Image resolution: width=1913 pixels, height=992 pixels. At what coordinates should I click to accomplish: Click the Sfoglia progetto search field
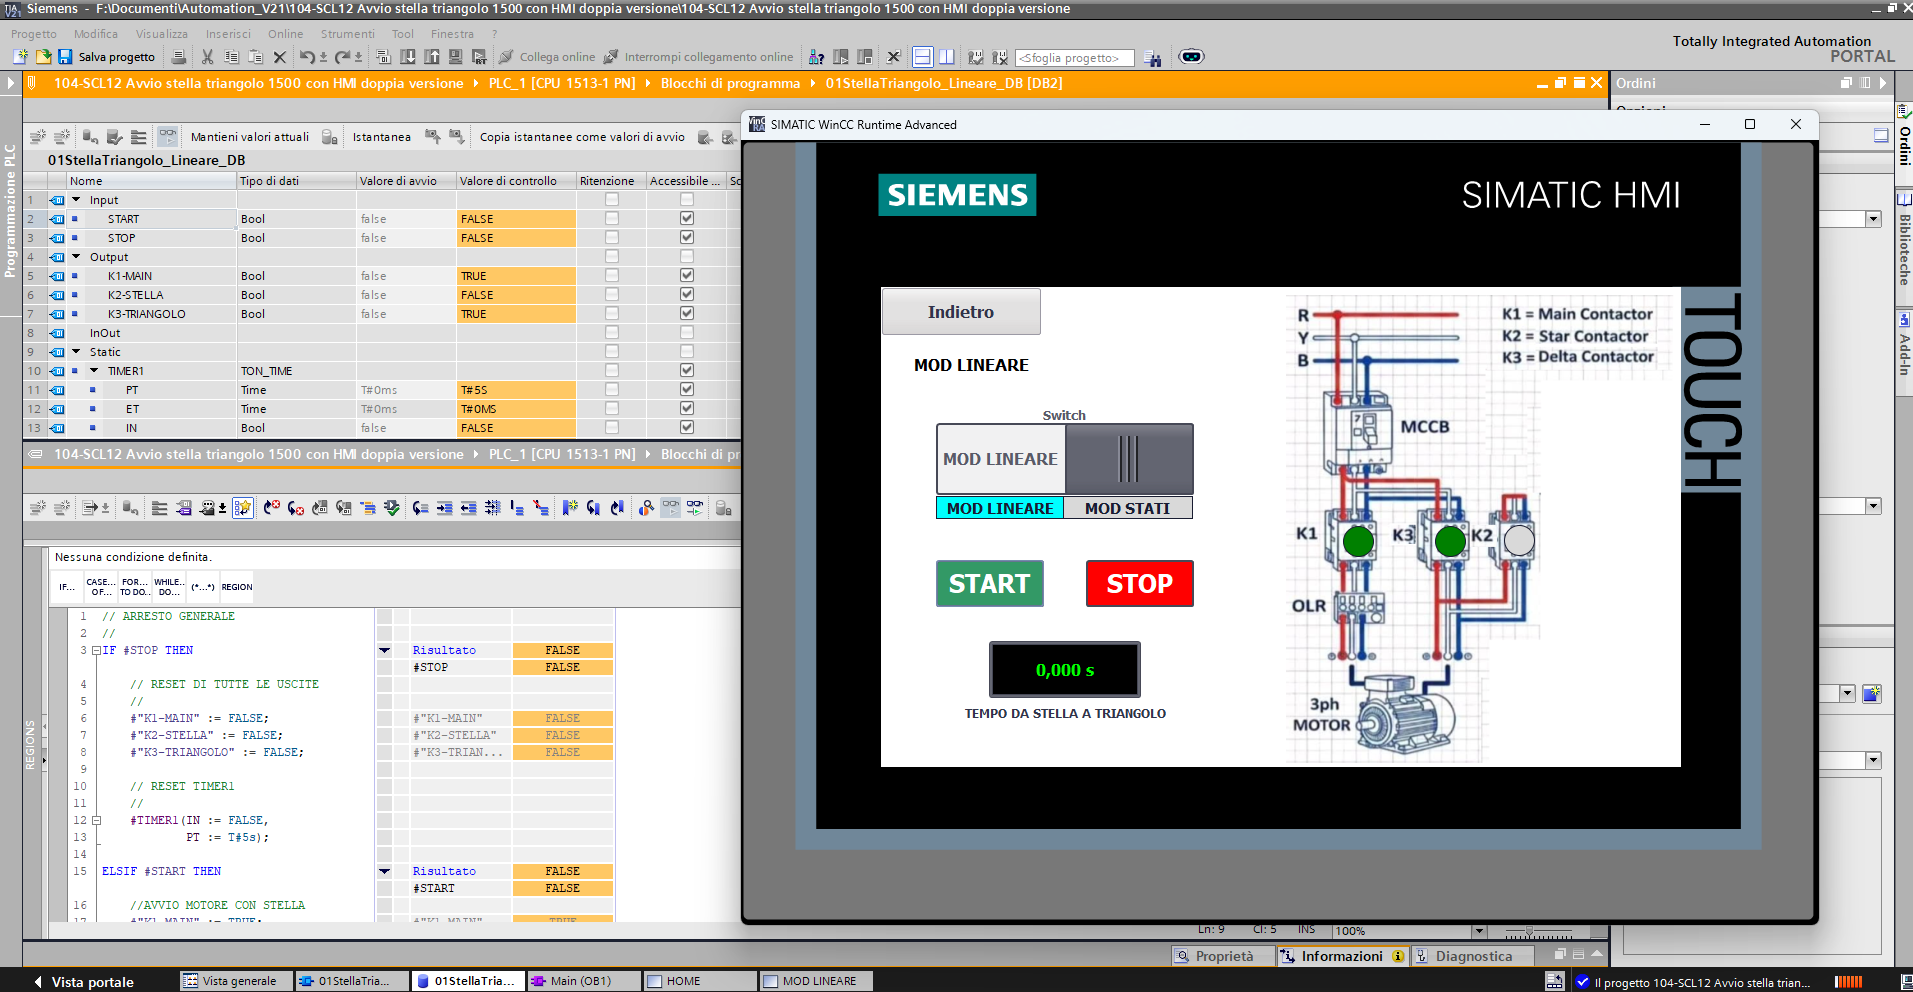click(1074, 58)
